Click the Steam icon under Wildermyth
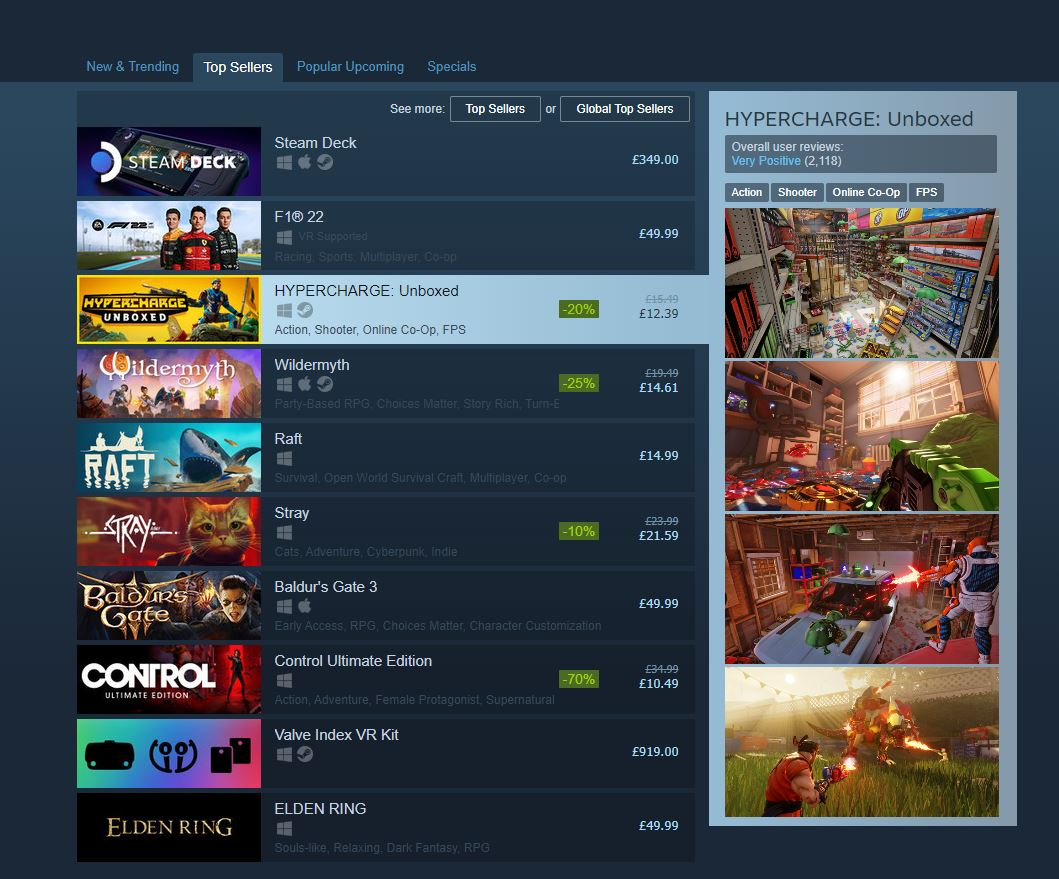This screenshot has height=879, width=1059. pyautogui.click(x=325, y=384)
